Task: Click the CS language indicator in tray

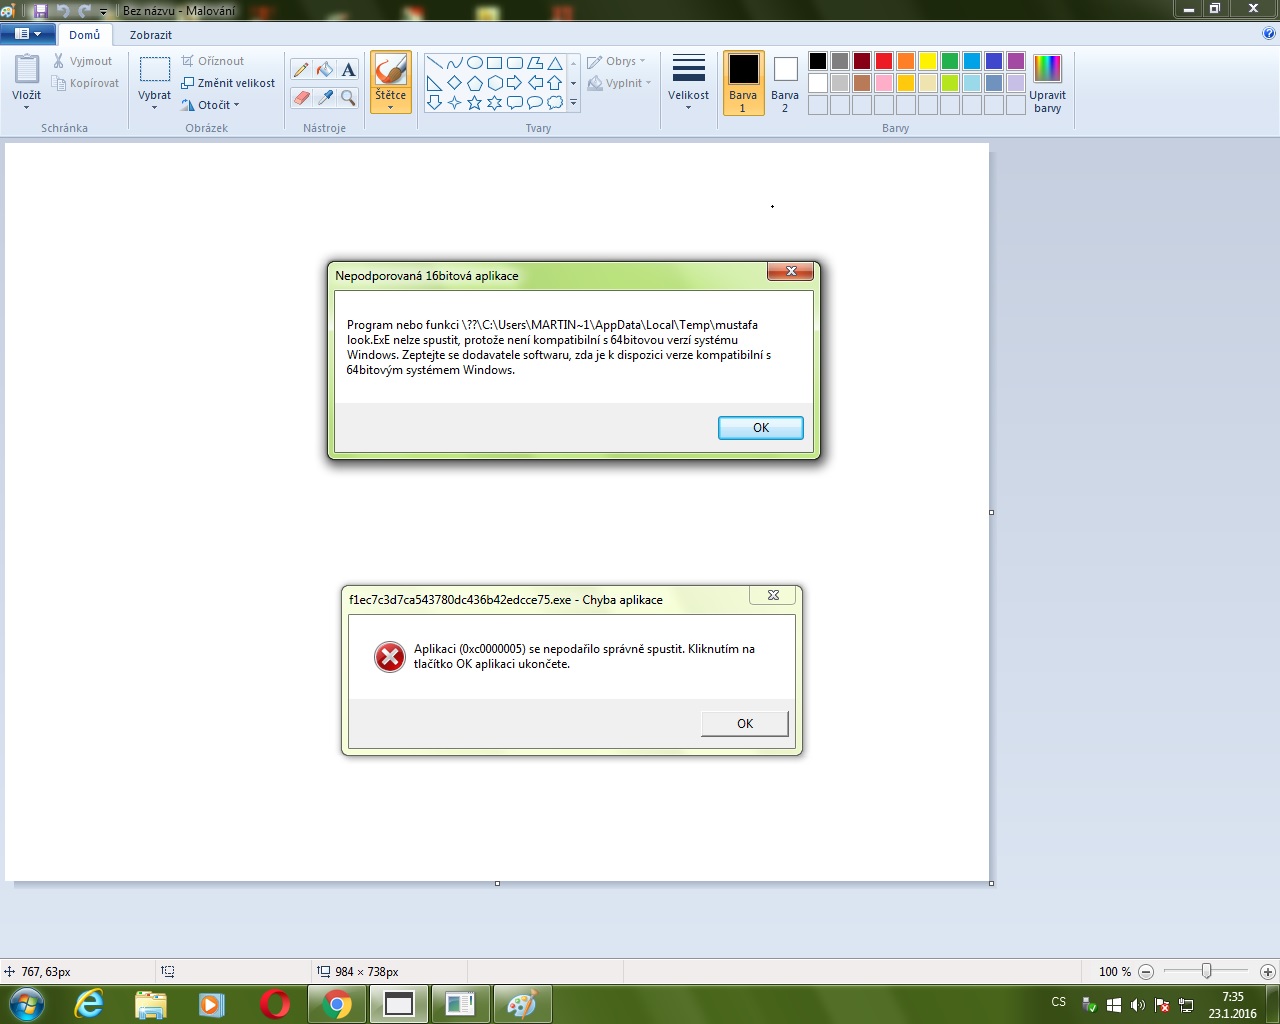Action: tap(1059, 1001)
